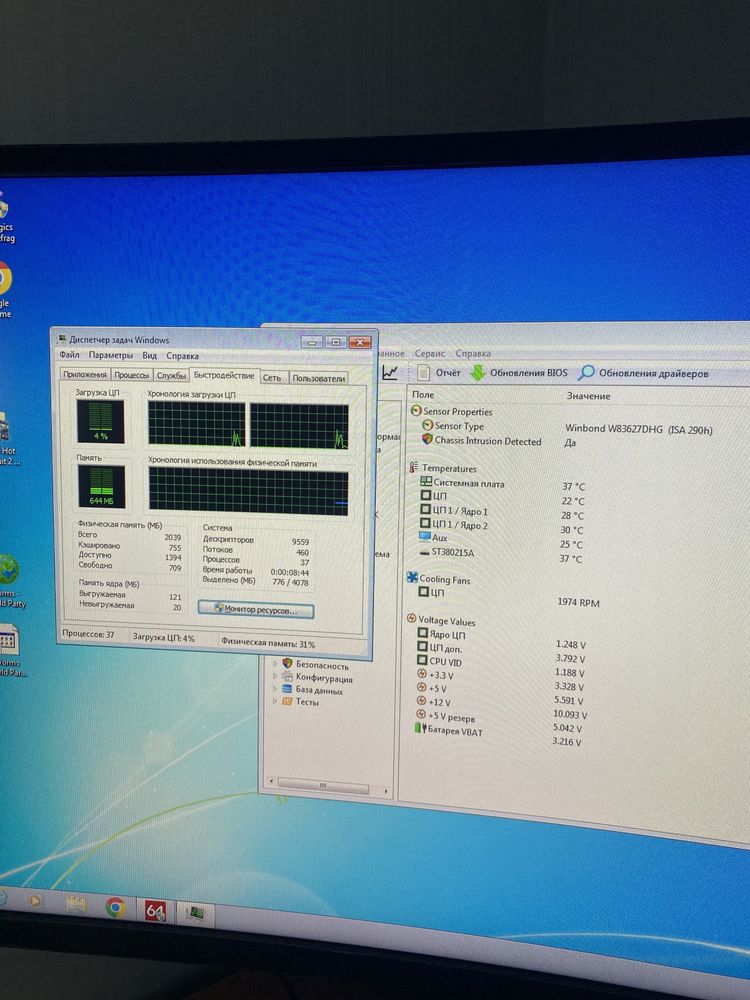Switch to the Быстродействие tab
The width and height of the screenshot is (750, 1000).
point(224,375)
